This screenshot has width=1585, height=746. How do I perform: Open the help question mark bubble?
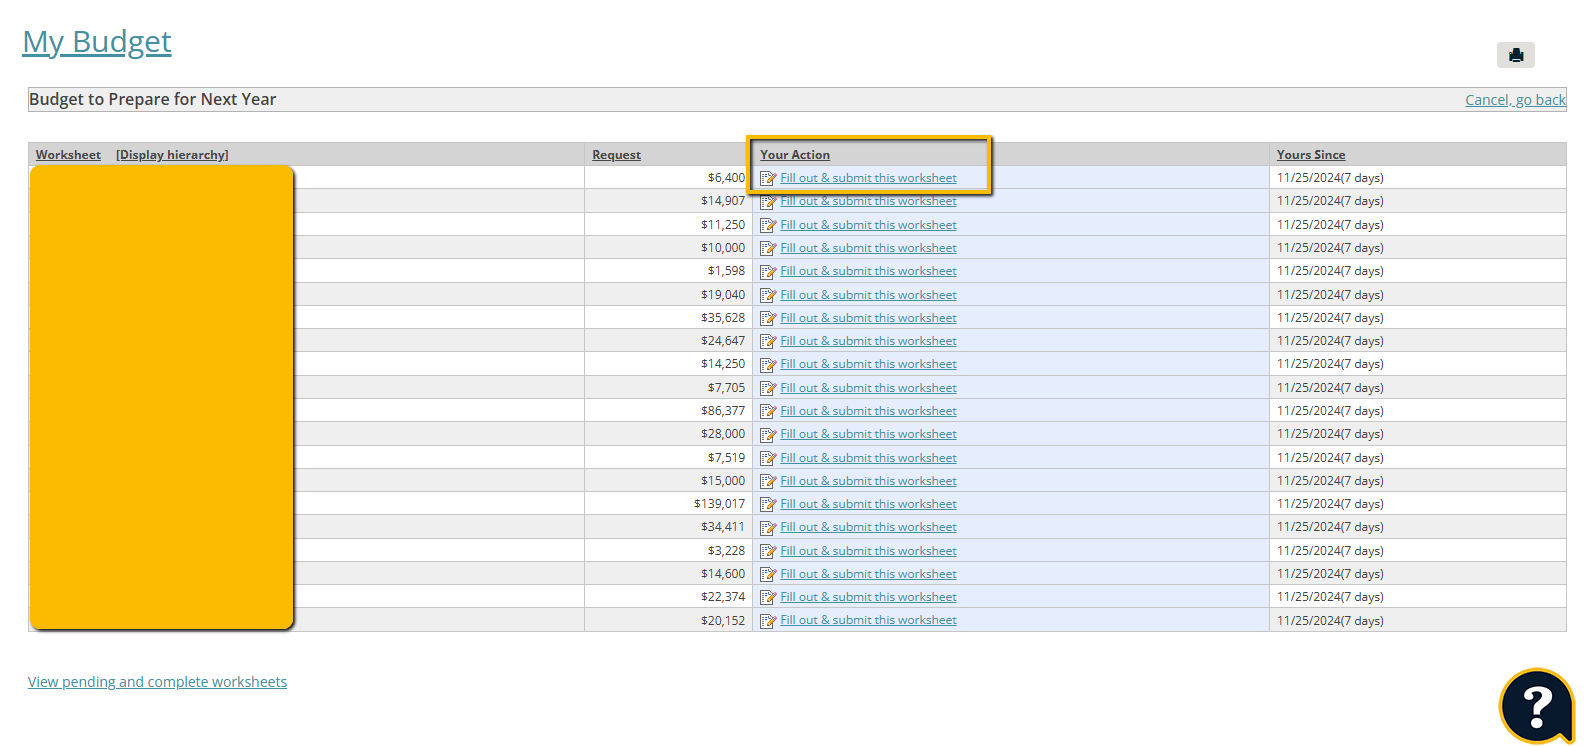tap(1537, 706)
